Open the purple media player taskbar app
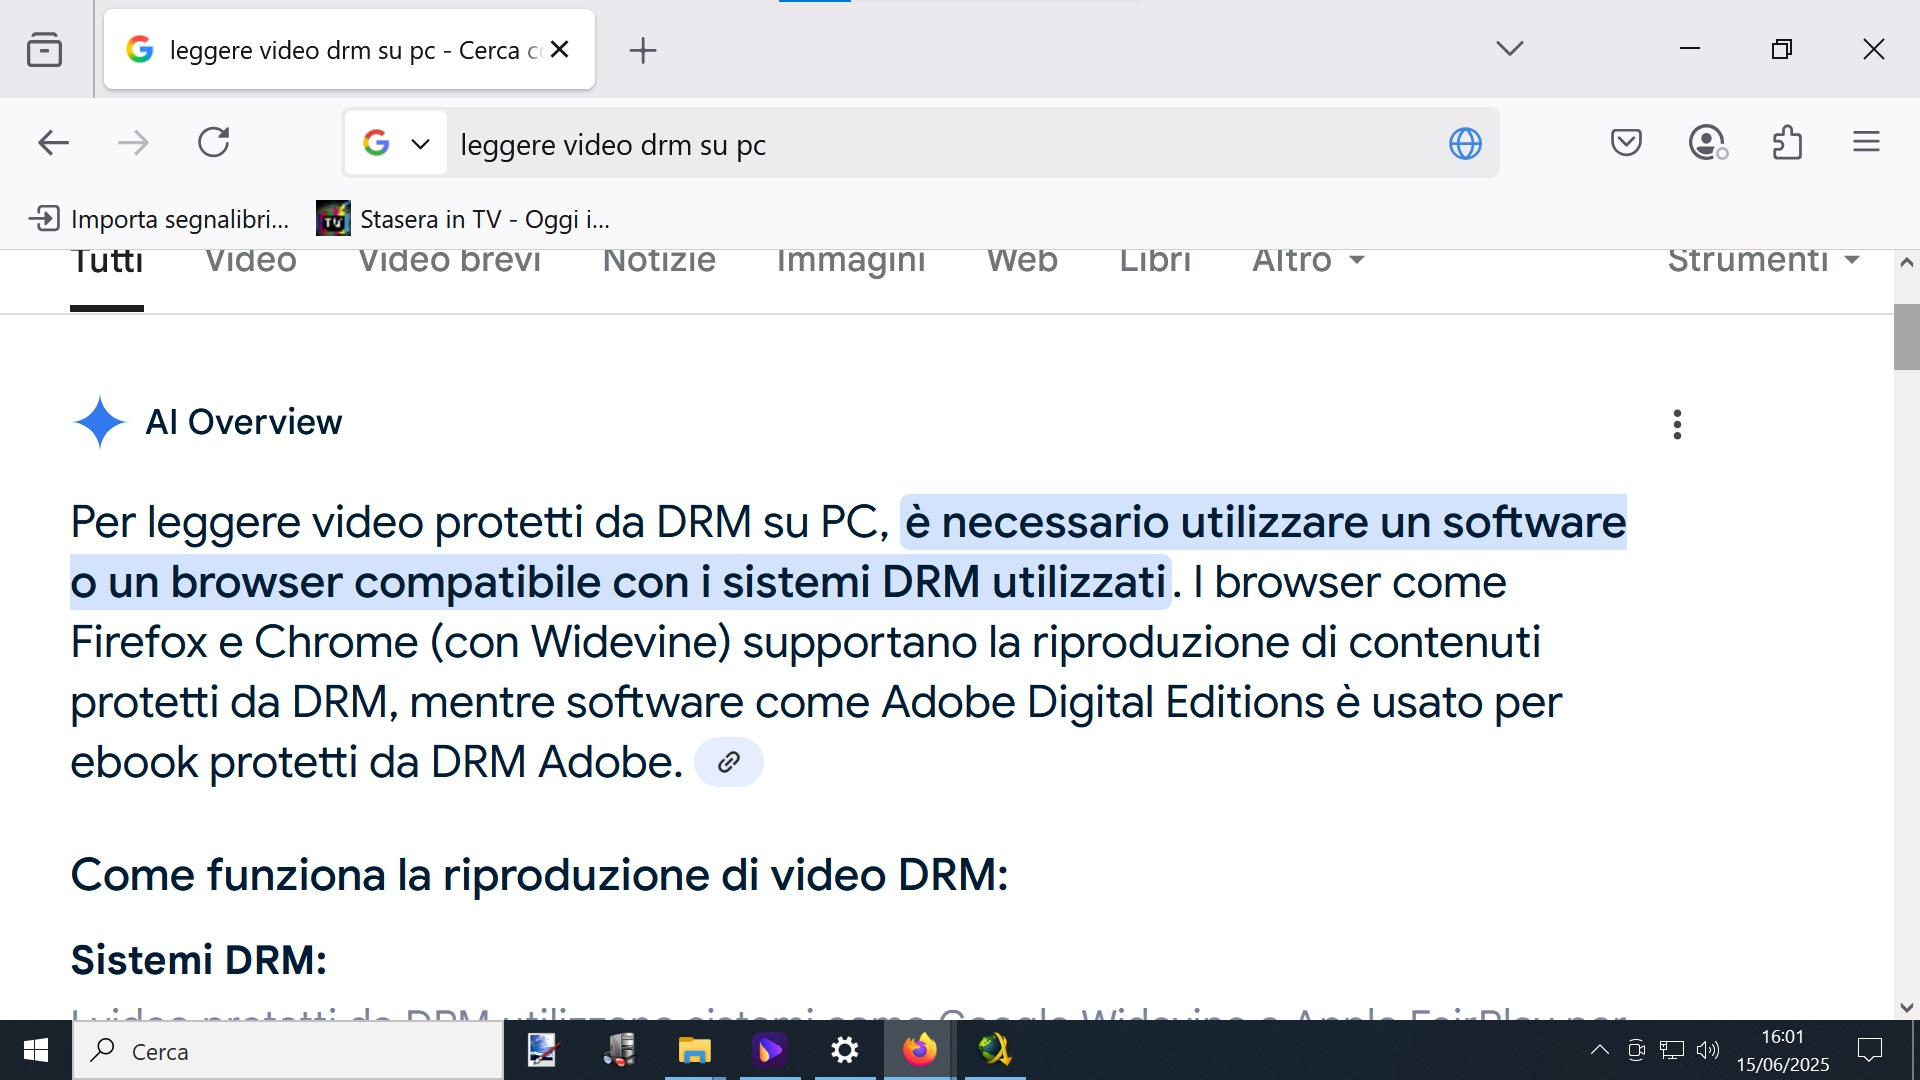This screenshot has height=1080, width=1920. (x=770, y=1050)
